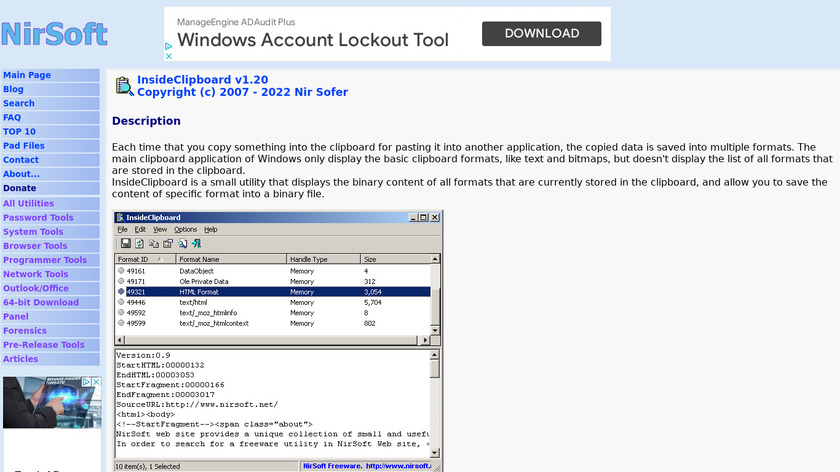The height and width of the screenshot is (472, 840).
Task: Open the View menu in InsideClipboard
Action: tap(160, 229)
